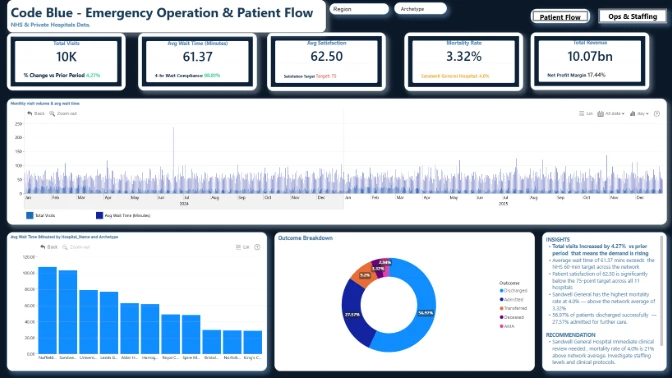Click Back arrow in monthly visits chart

click(x=36, y=114)
